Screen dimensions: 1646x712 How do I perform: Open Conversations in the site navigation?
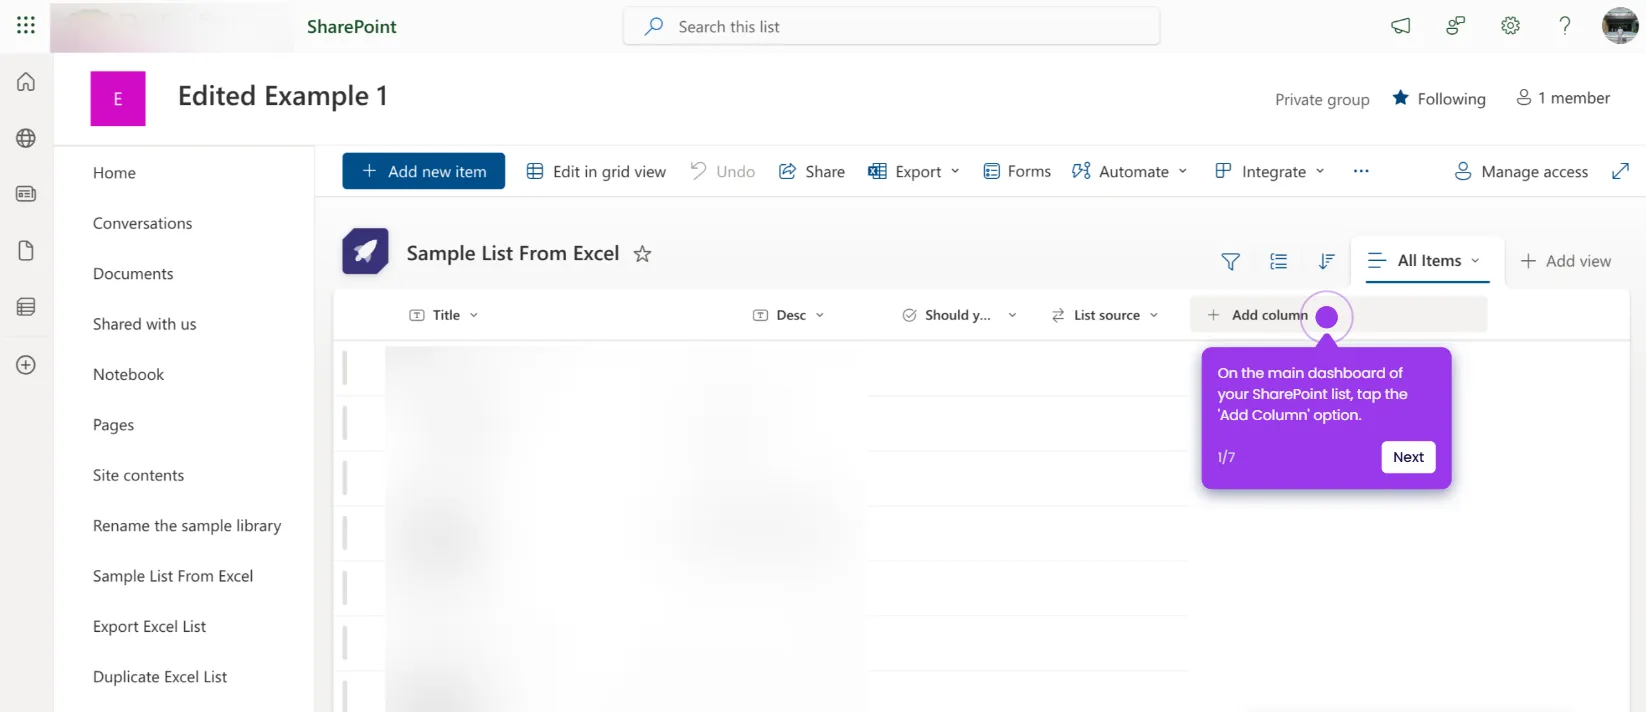tap(142, 223)
